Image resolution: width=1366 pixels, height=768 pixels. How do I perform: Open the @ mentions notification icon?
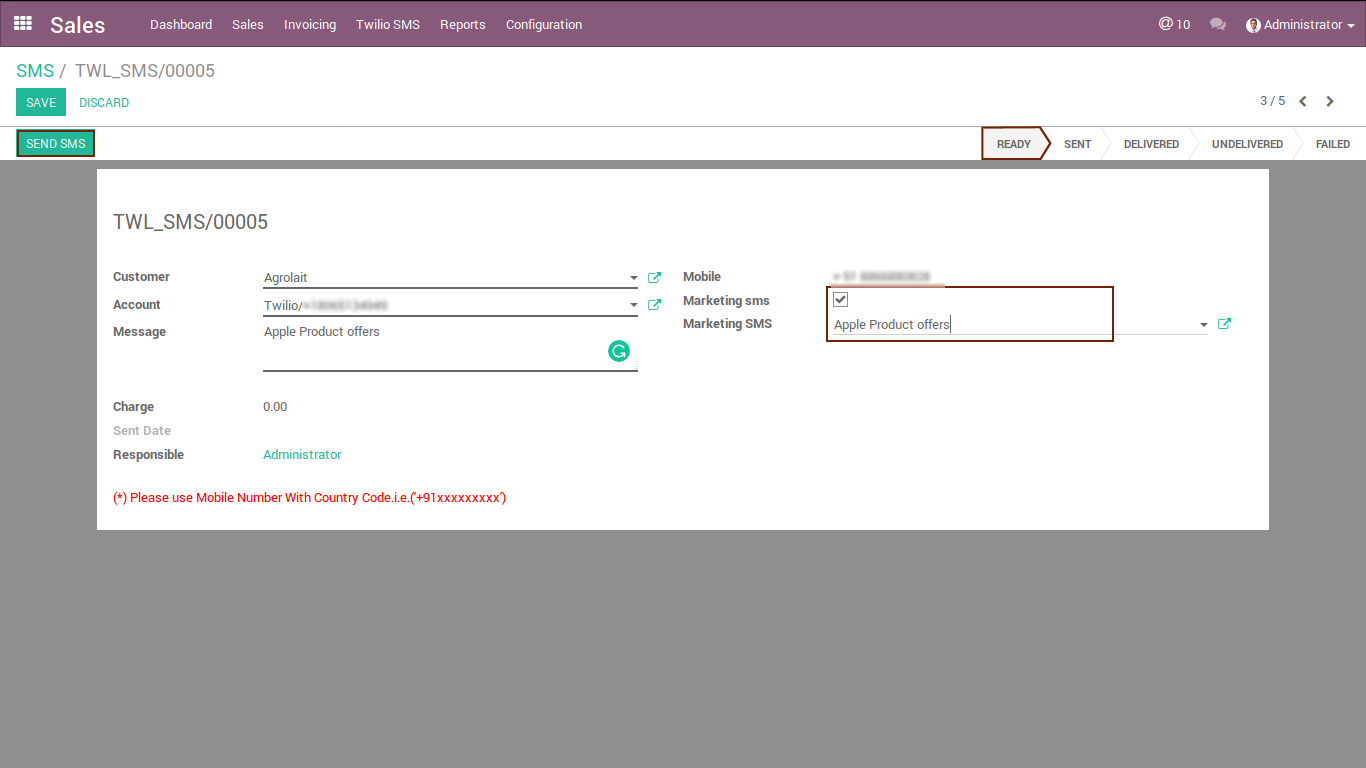click(1174, 24)
